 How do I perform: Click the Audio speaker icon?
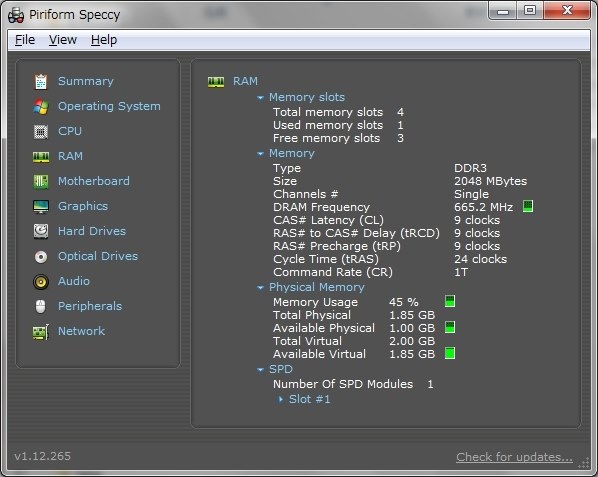[x=41, y=282]
